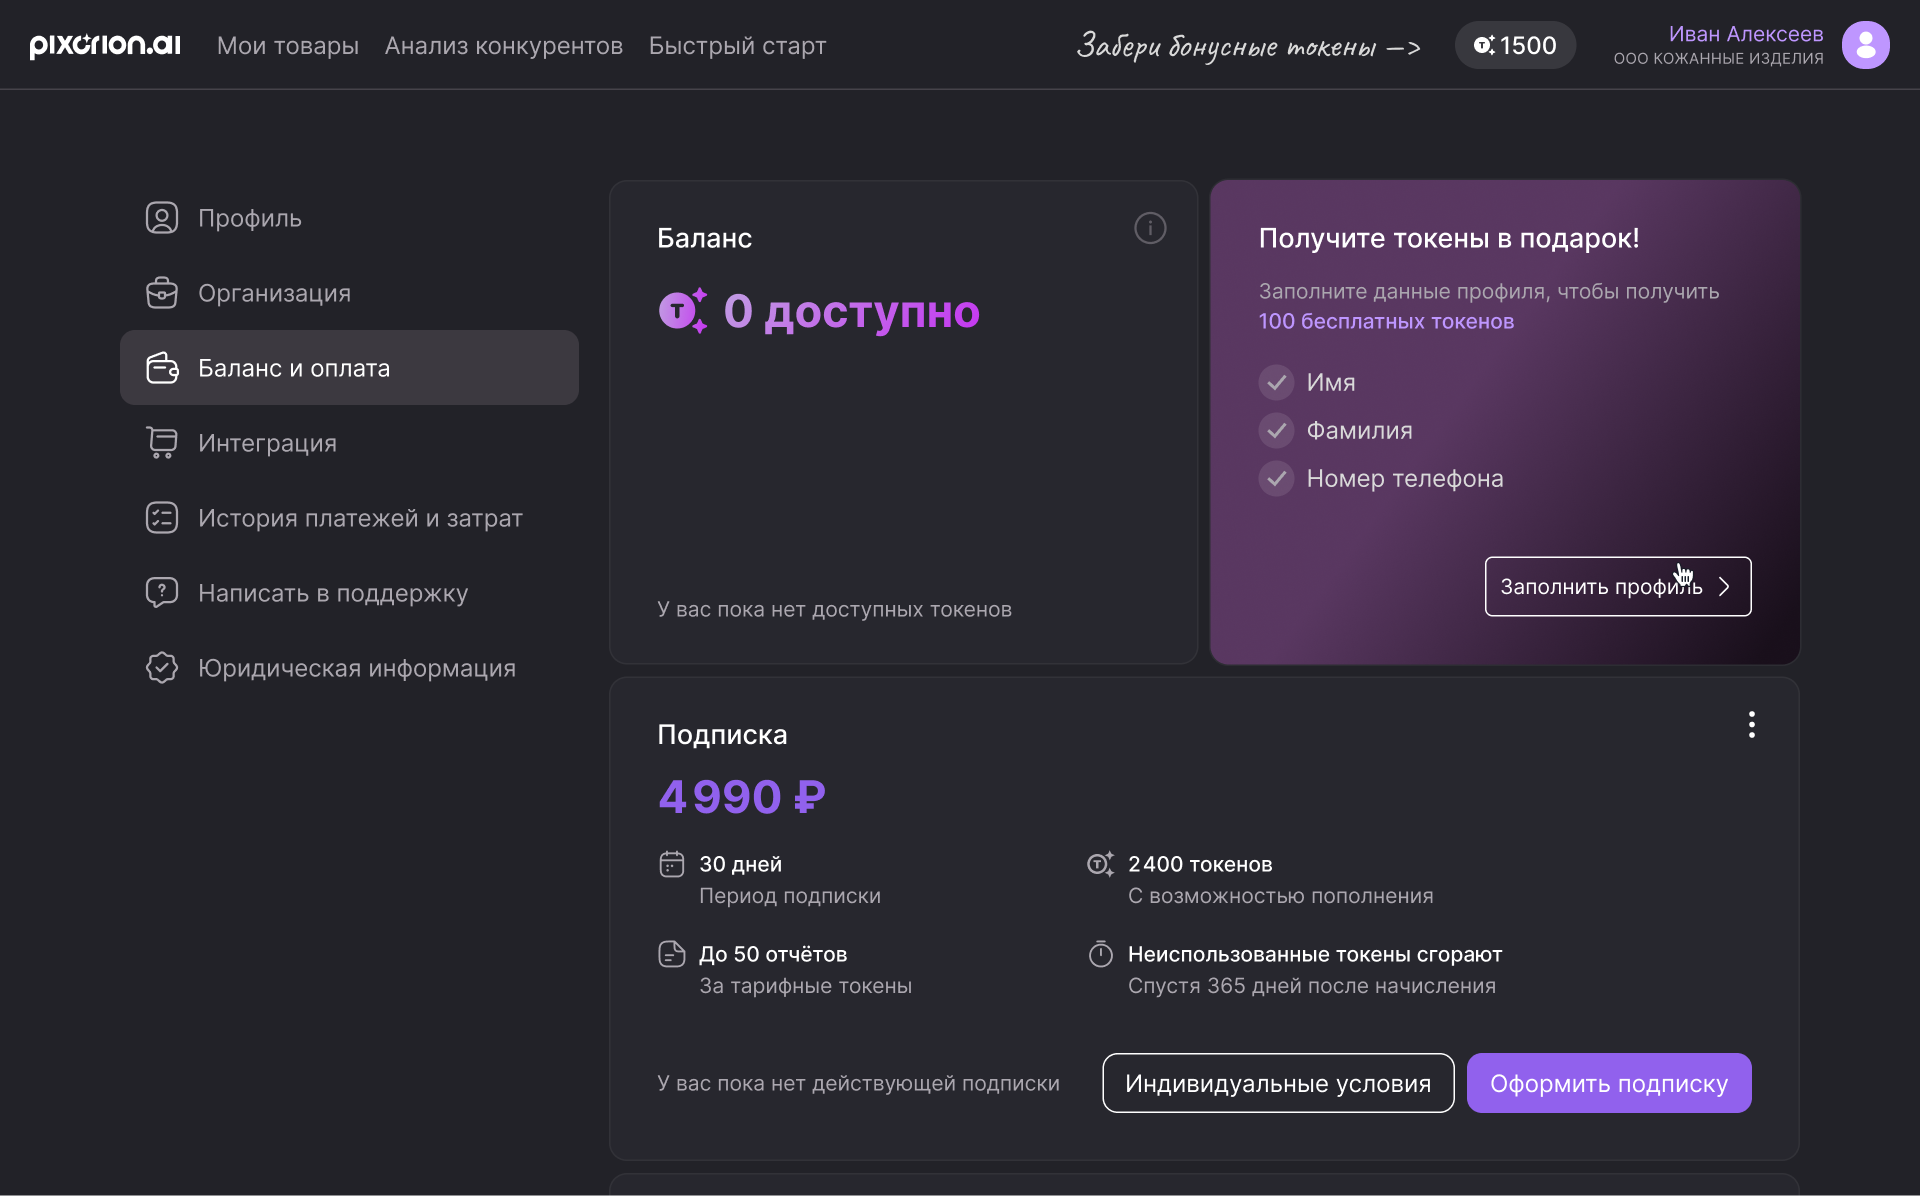
Task: Toggle the checkmark next to Имя
Action: (x=1275, y=382)
